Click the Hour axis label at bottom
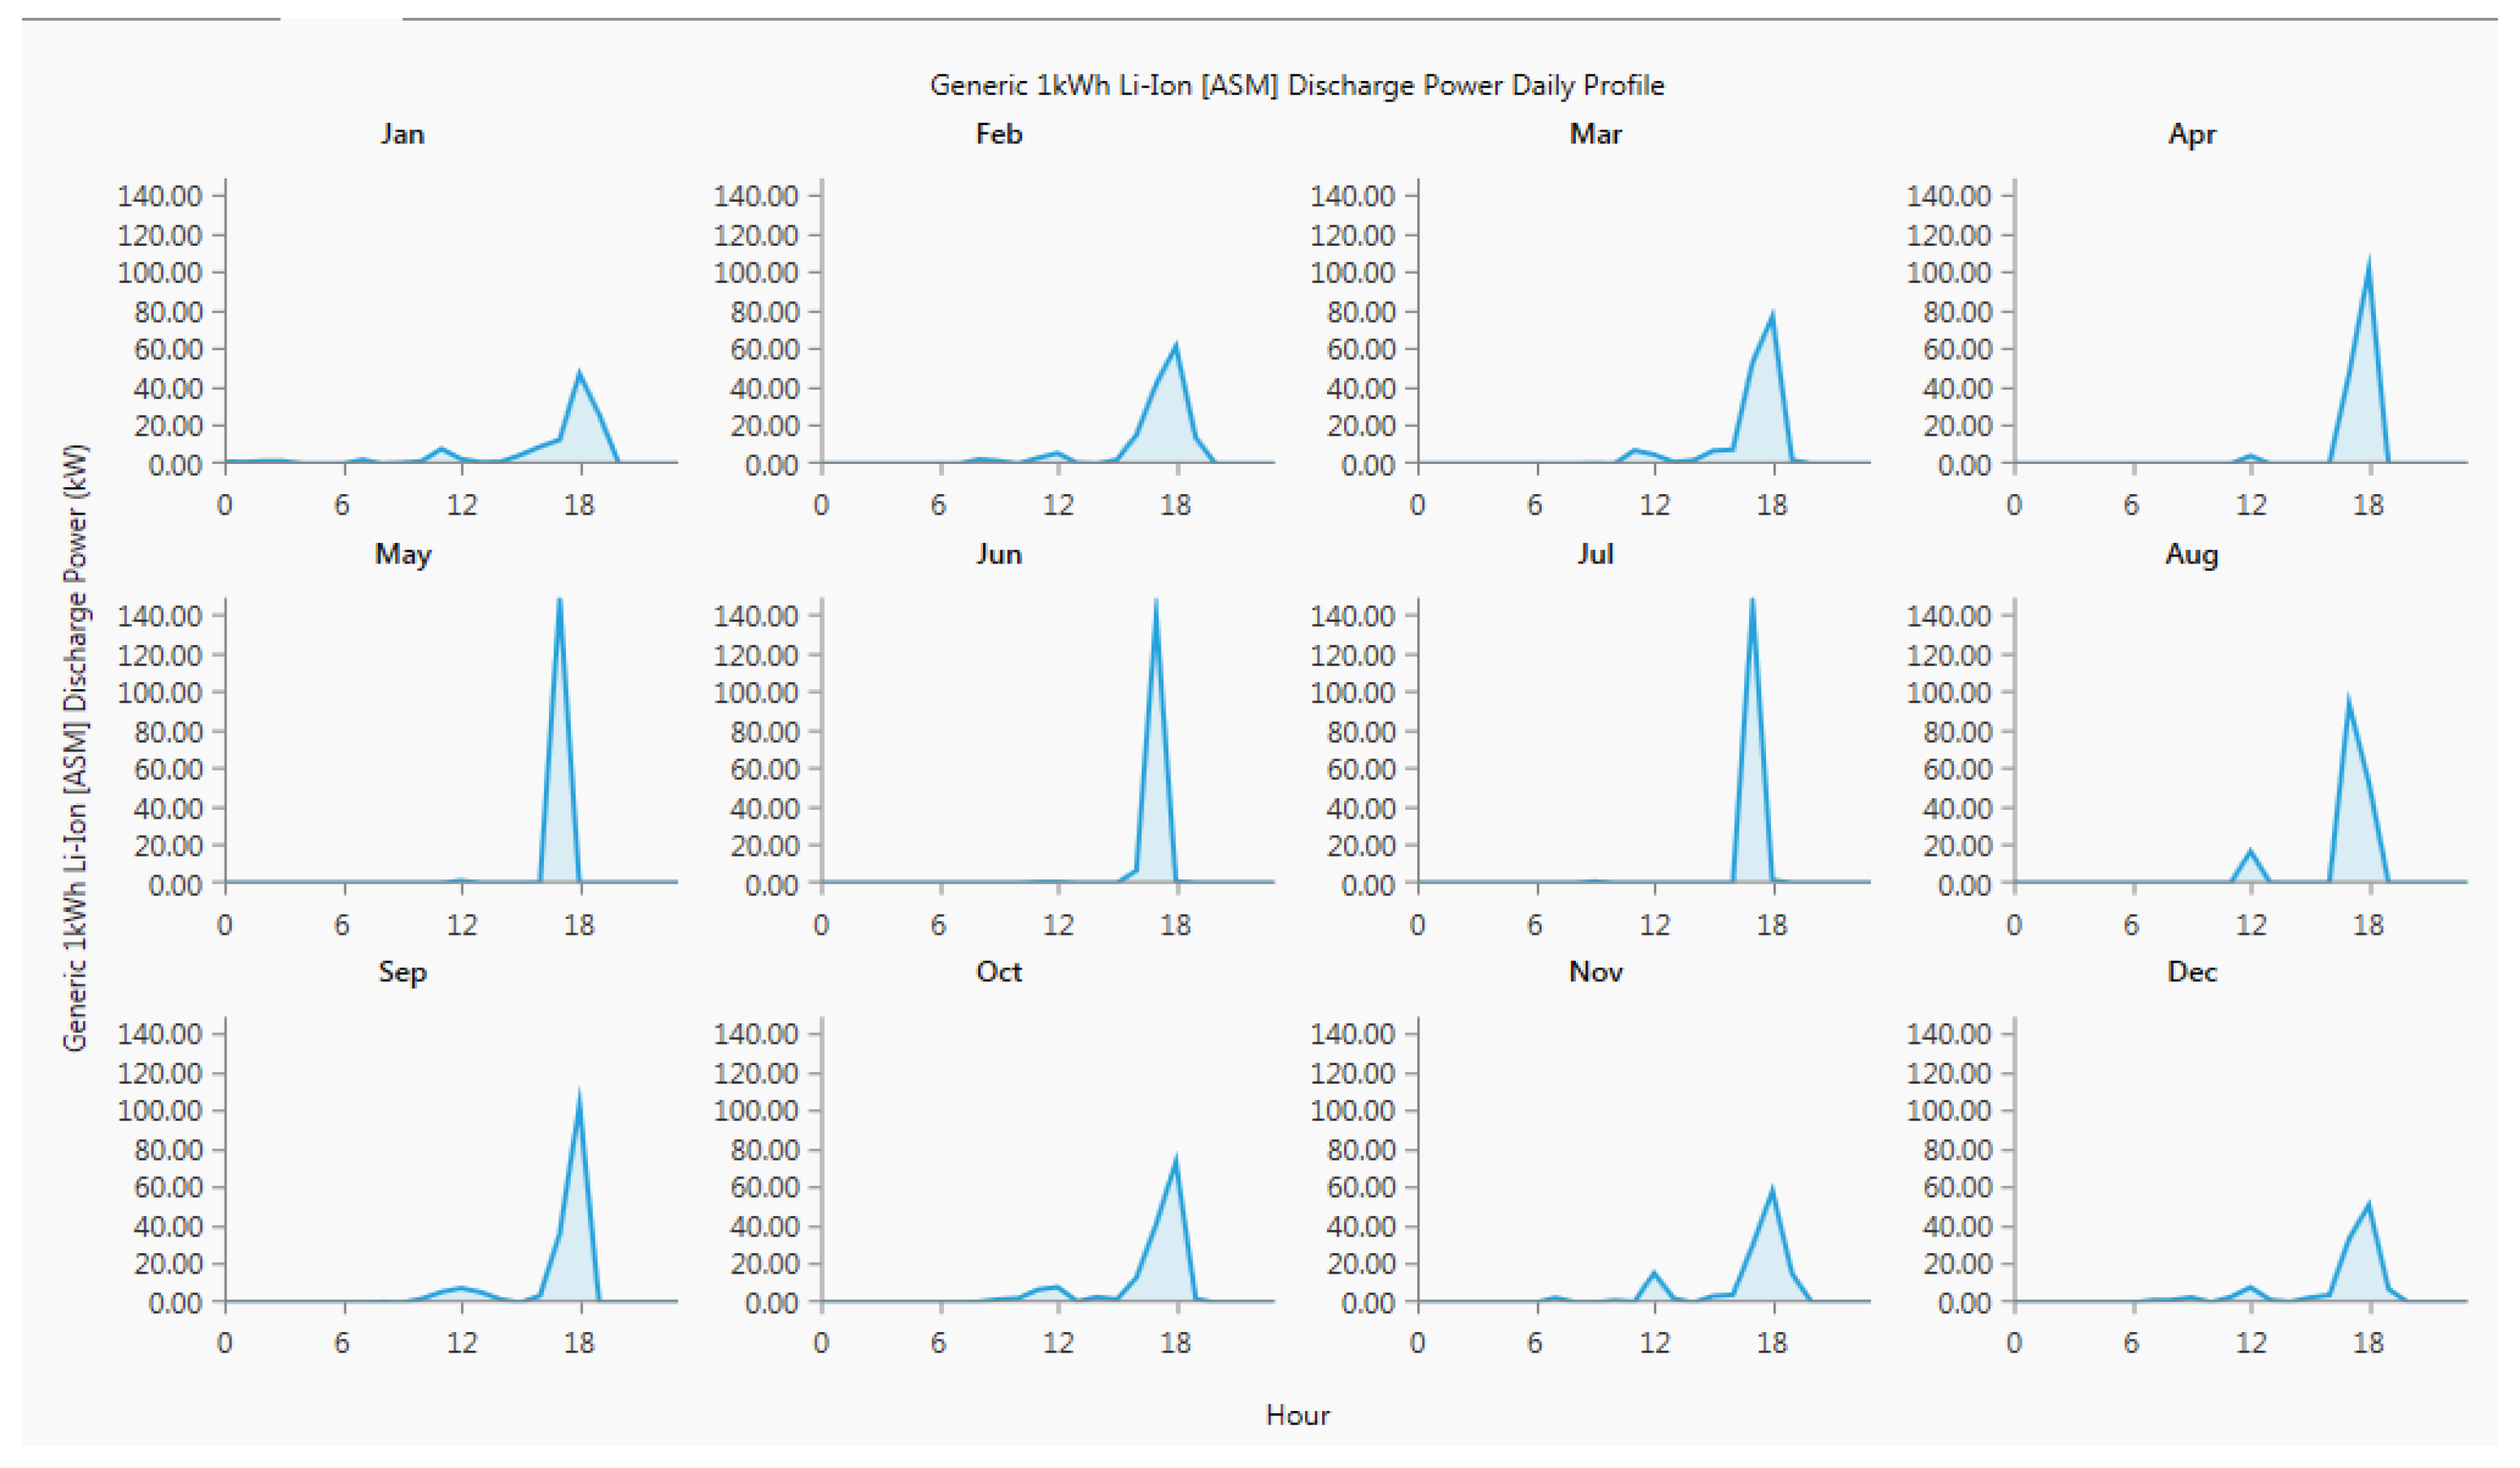Viewport: 2520px width, 1468px height. pos(1297,1415)
